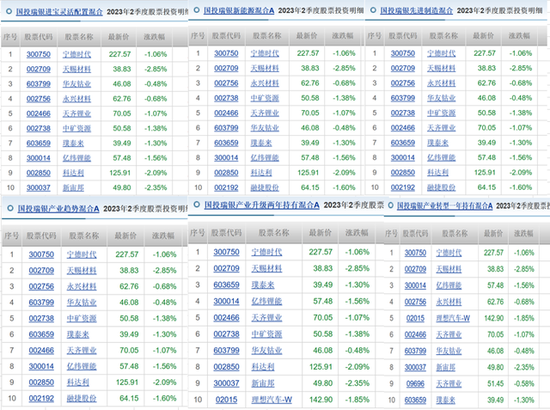
Task: Click 宁德时代 in 产业趋势混合A table
Action: click(x=82, y=254)
